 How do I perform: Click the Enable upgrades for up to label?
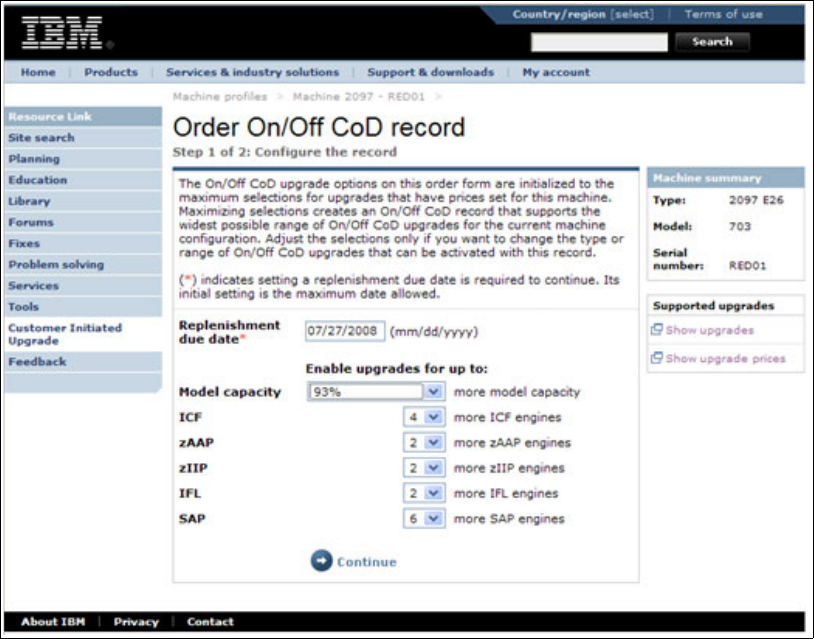click(397, 369)
